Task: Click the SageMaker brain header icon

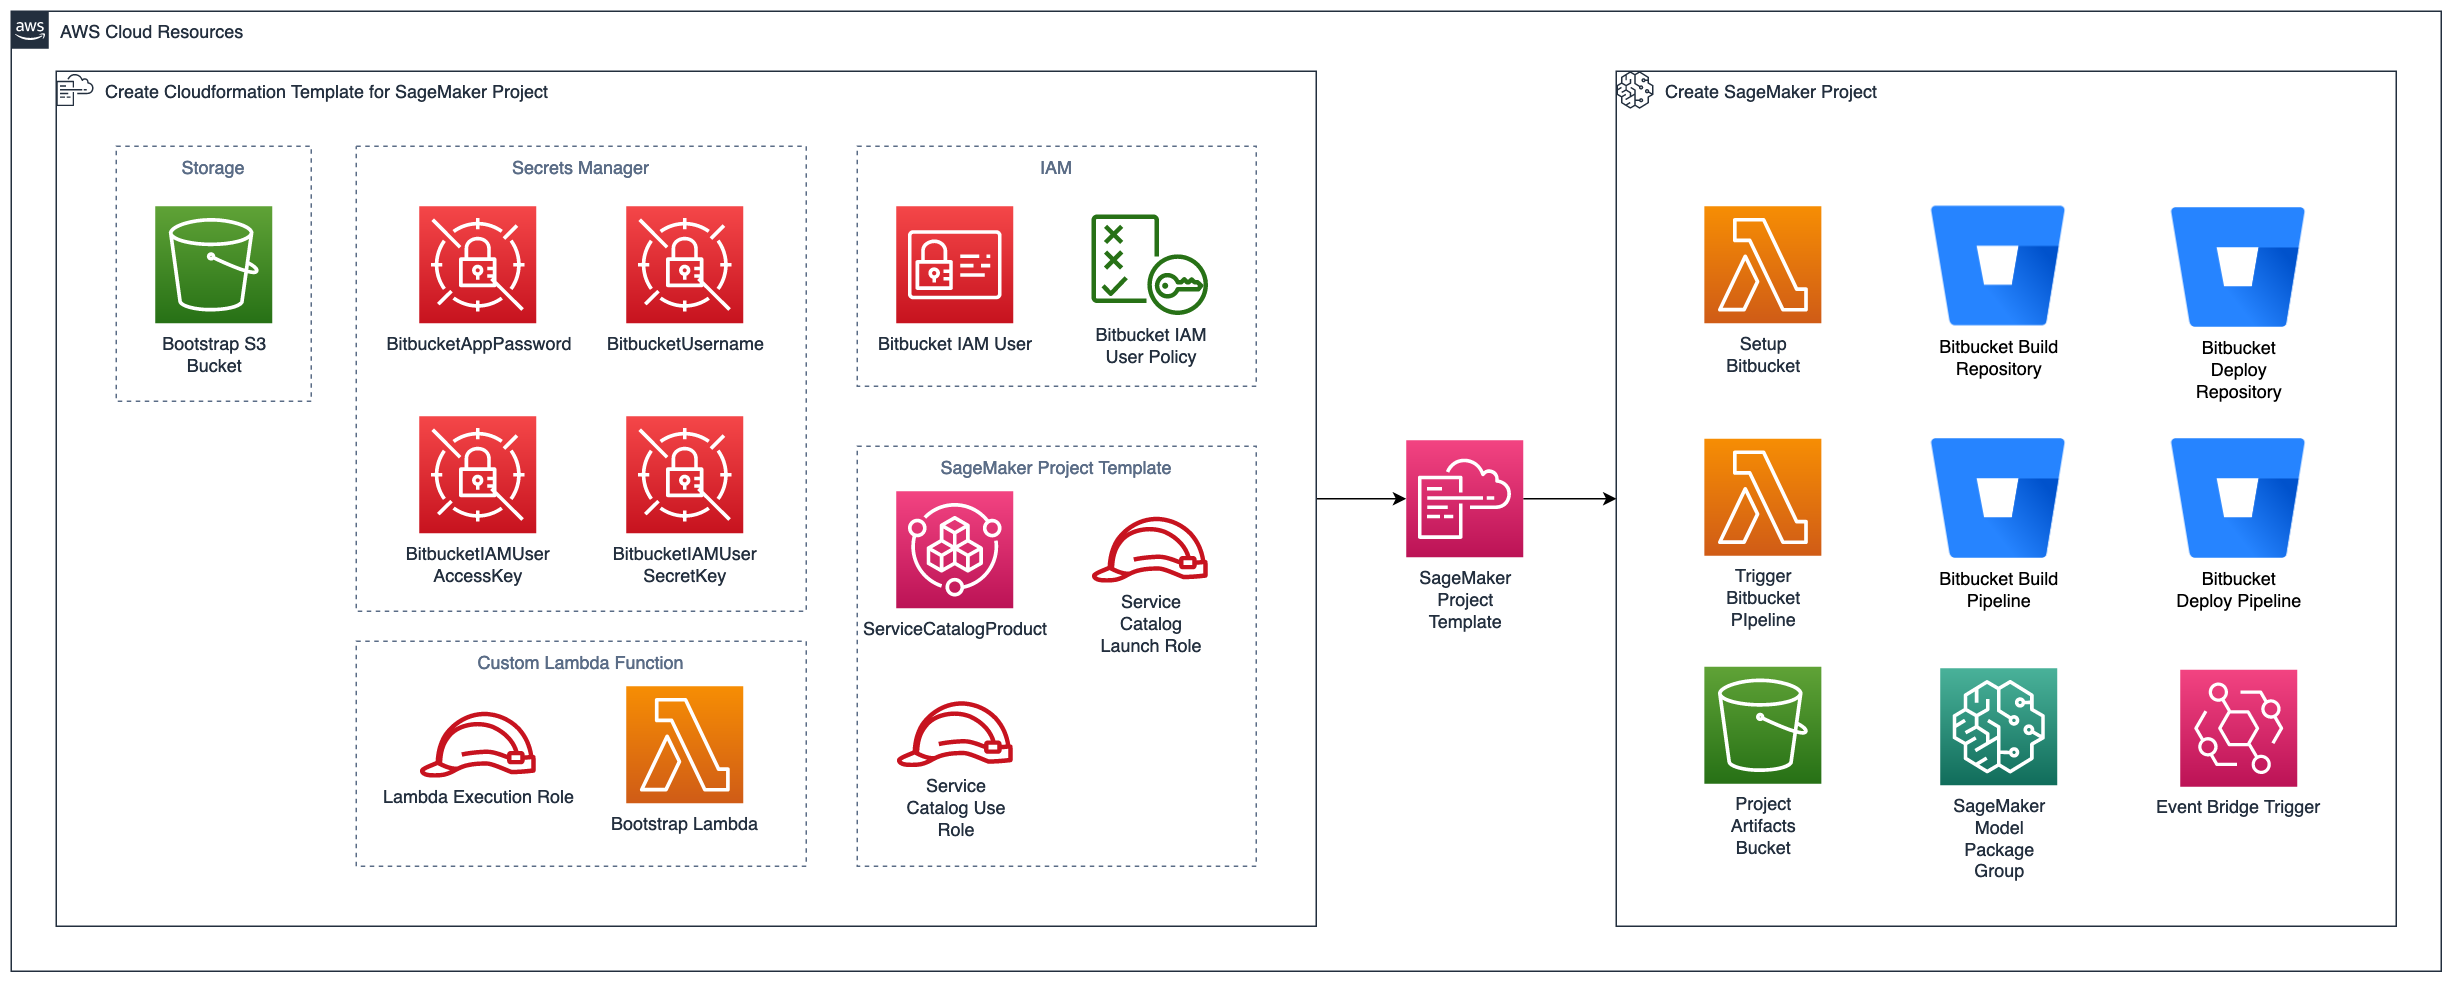Action: pyautogui.click(x=1635, y=90)
